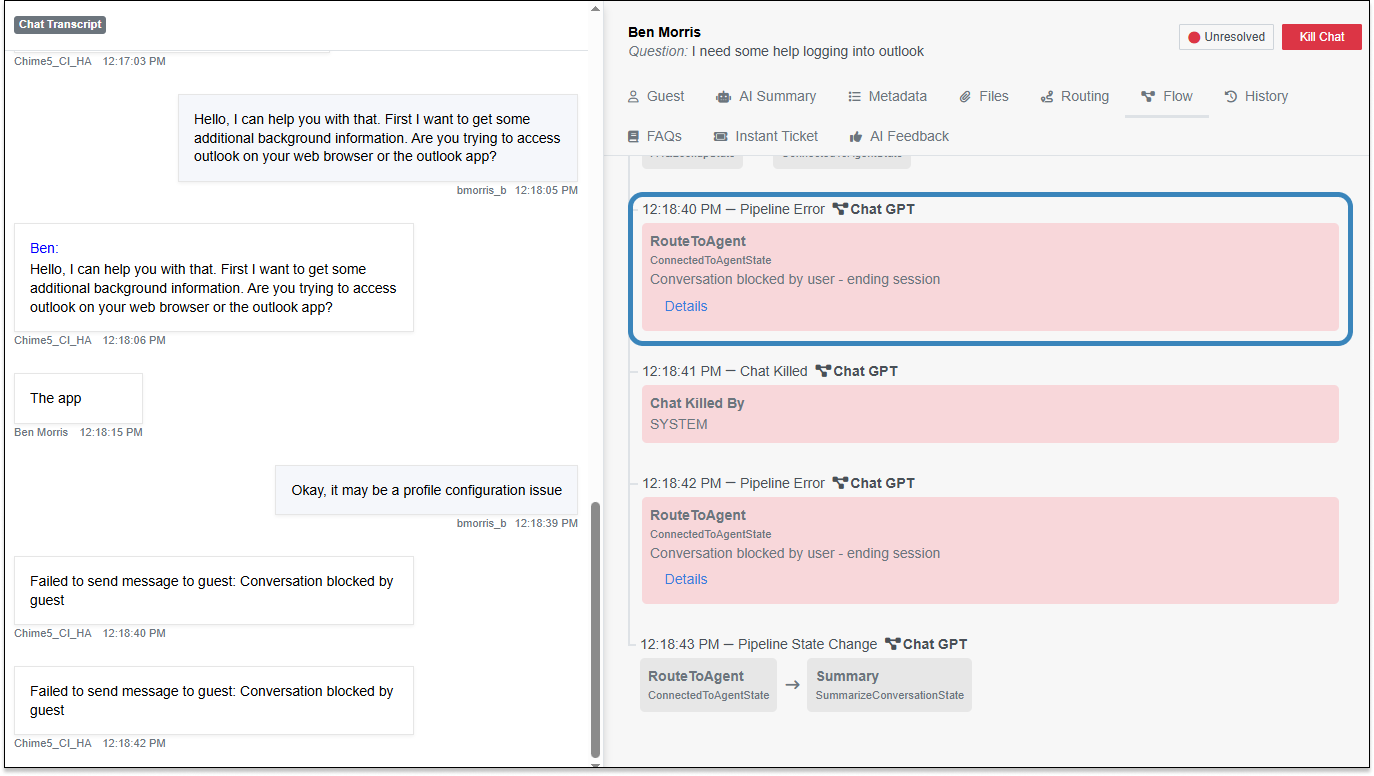Toggle the Unresolved status button

click(1225, 37)
